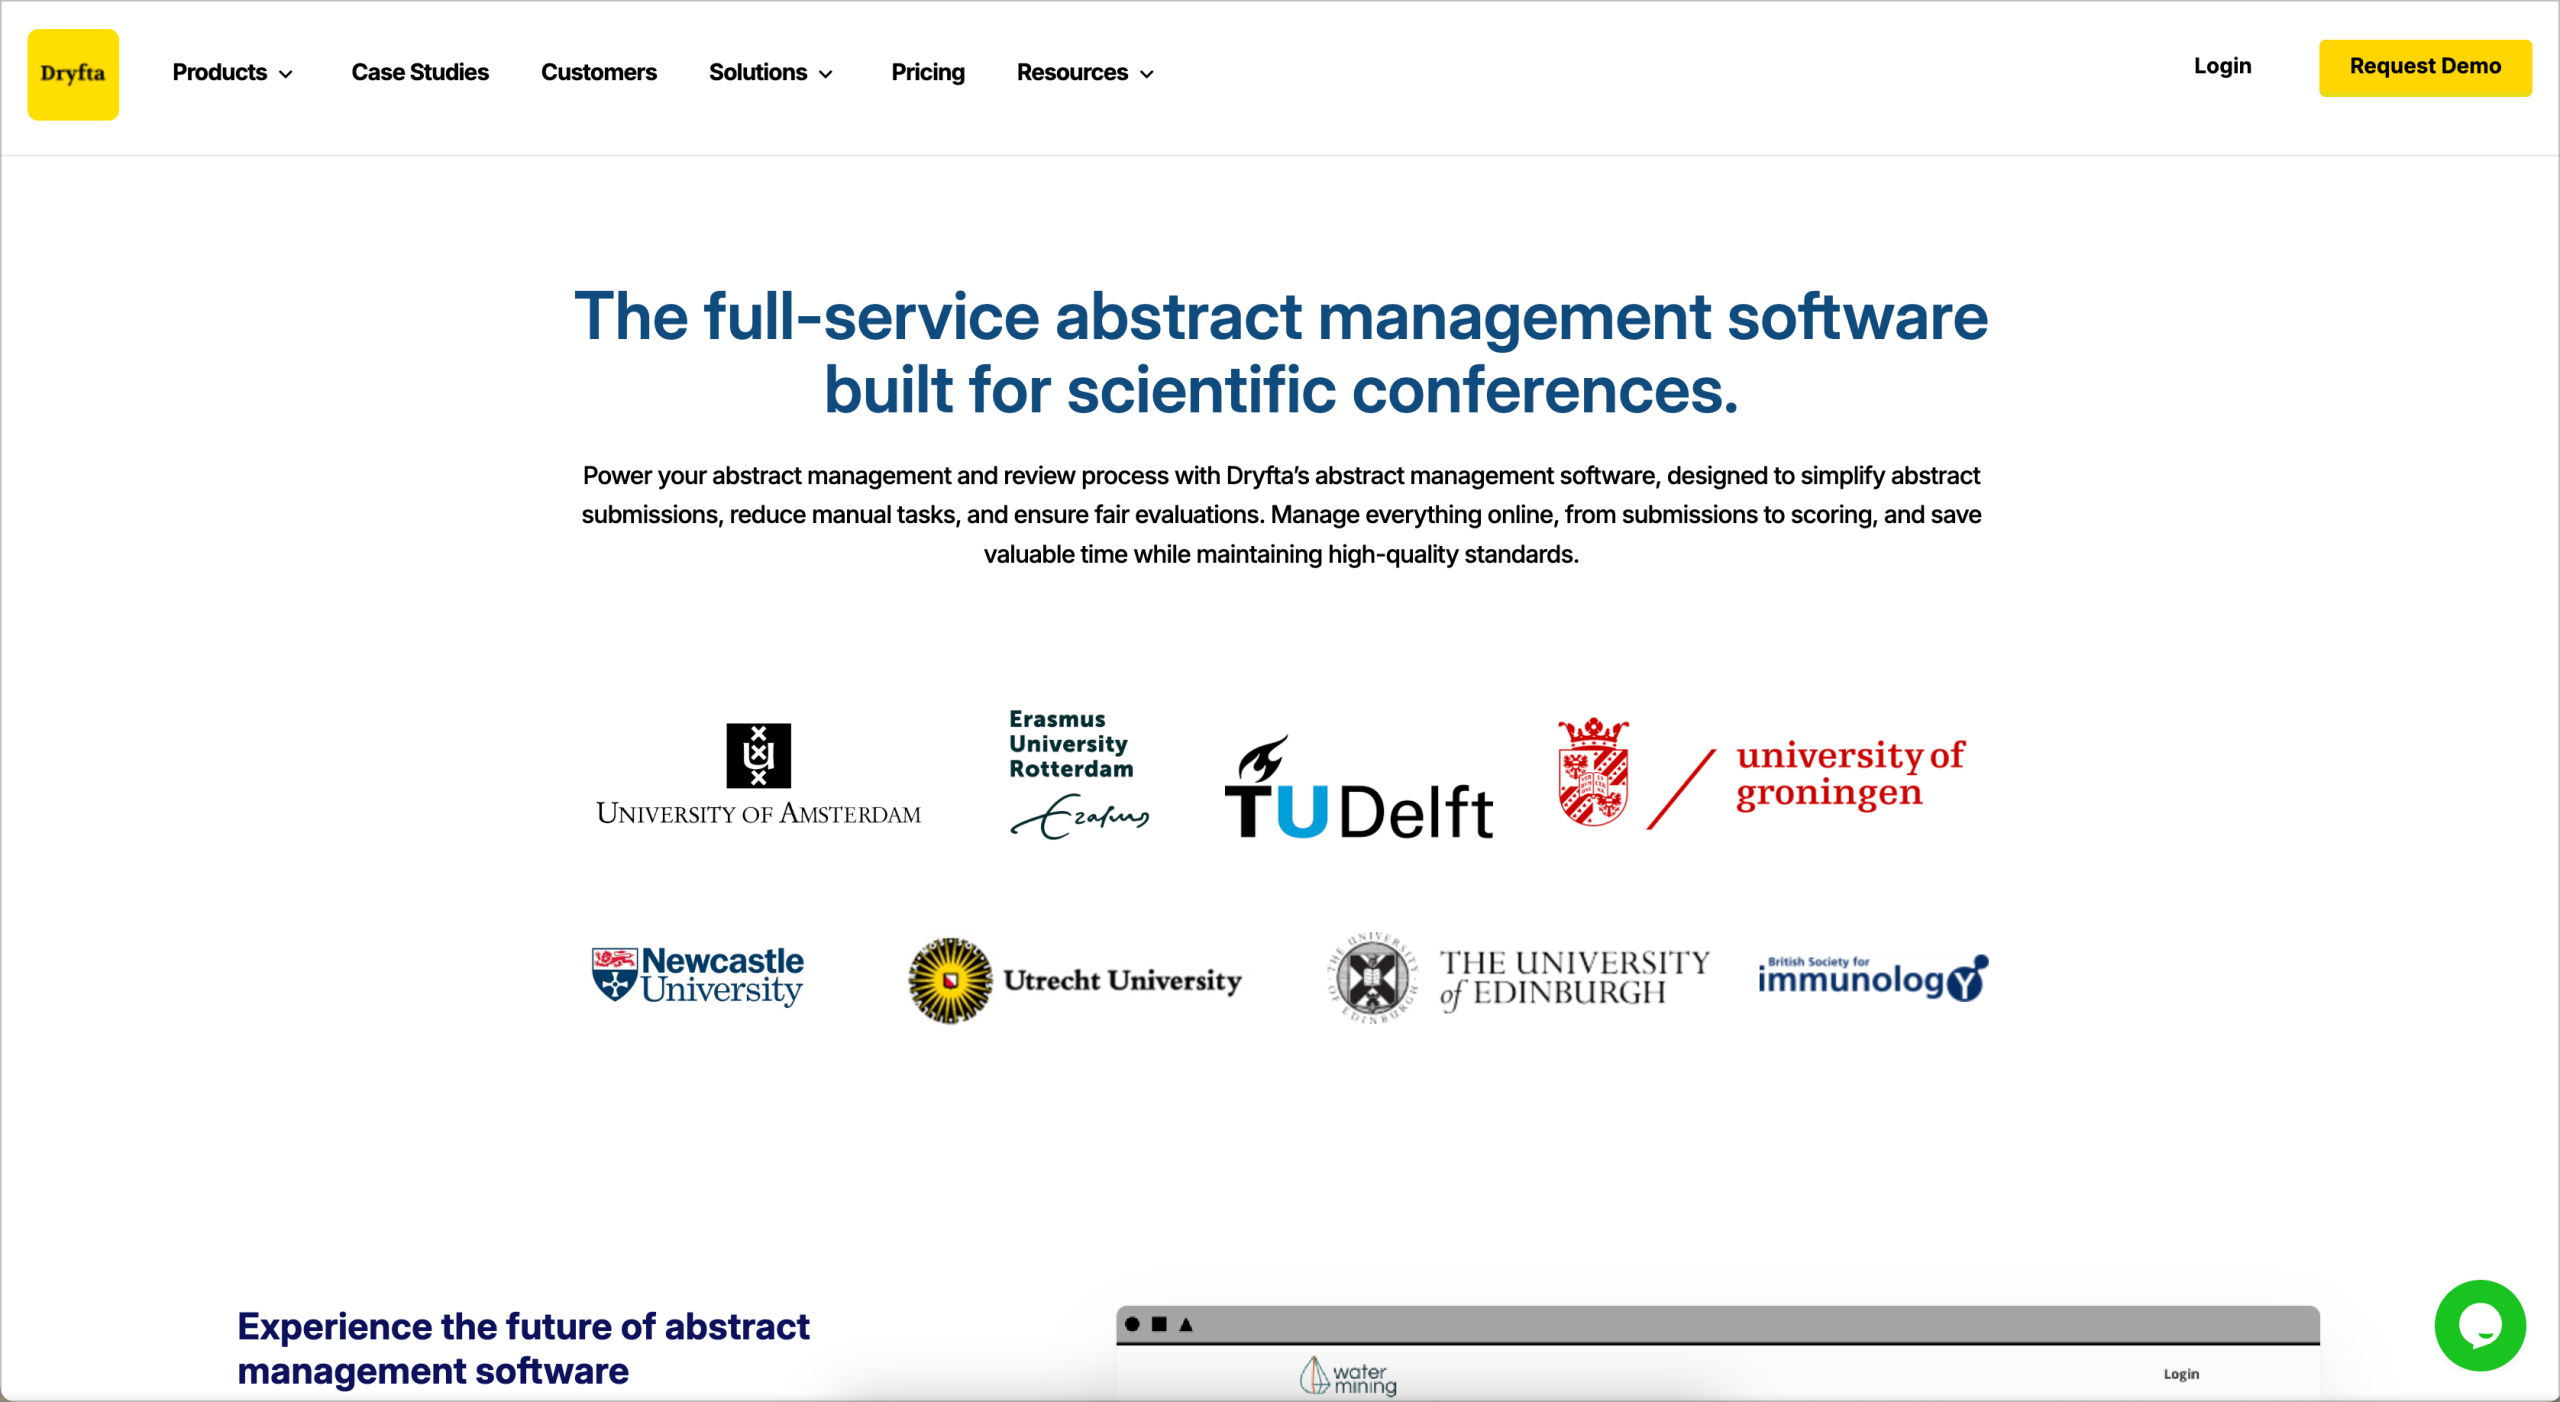
Task: Click the small Login link in preview window
Action: point(2180,1374)
